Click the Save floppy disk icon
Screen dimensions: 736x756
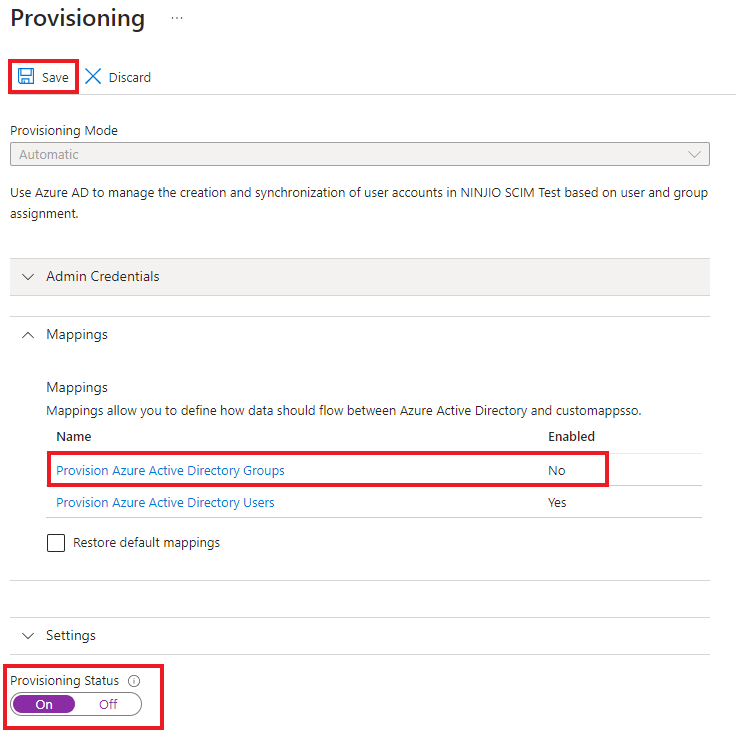click(26, 77)
